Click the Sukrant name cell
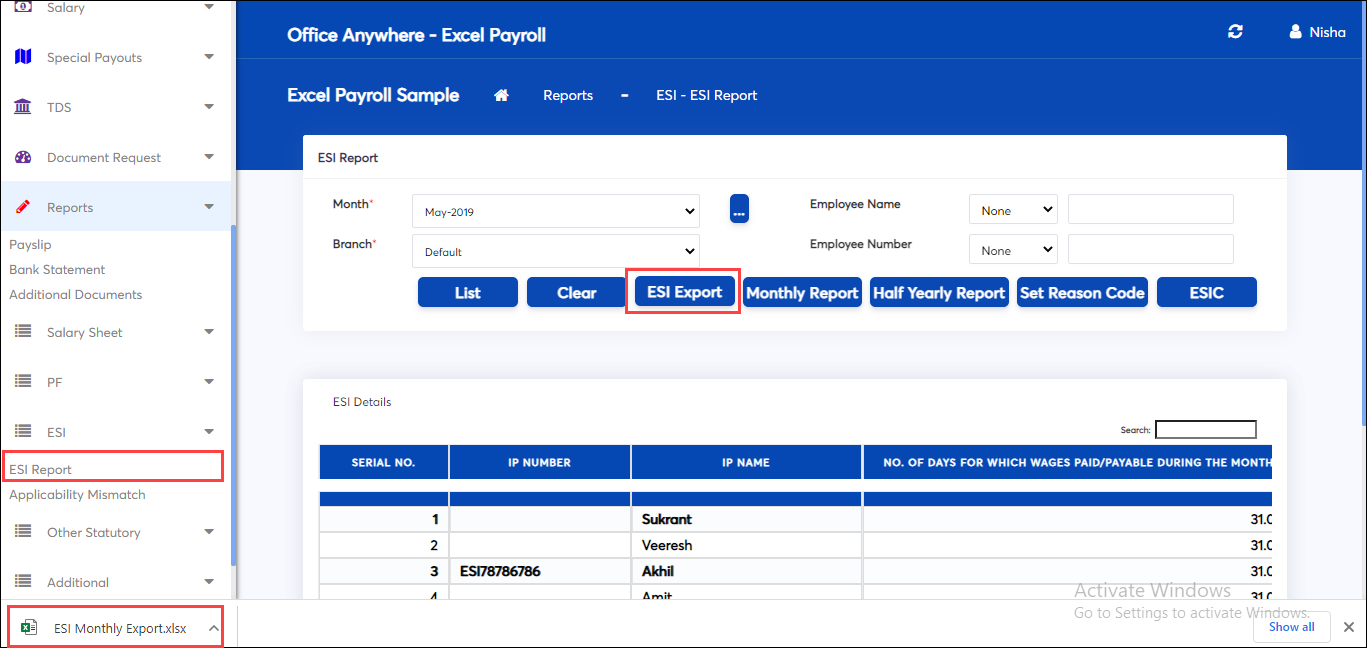Image resolution: width=1367 pixels, height=648 pixels. click(747, 519)
